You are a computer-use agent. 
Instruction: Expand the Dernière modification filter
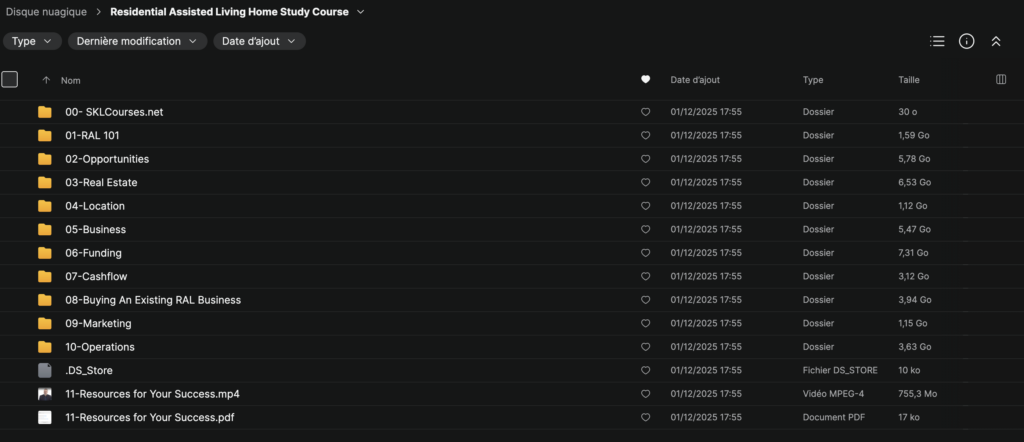point(137,41)
